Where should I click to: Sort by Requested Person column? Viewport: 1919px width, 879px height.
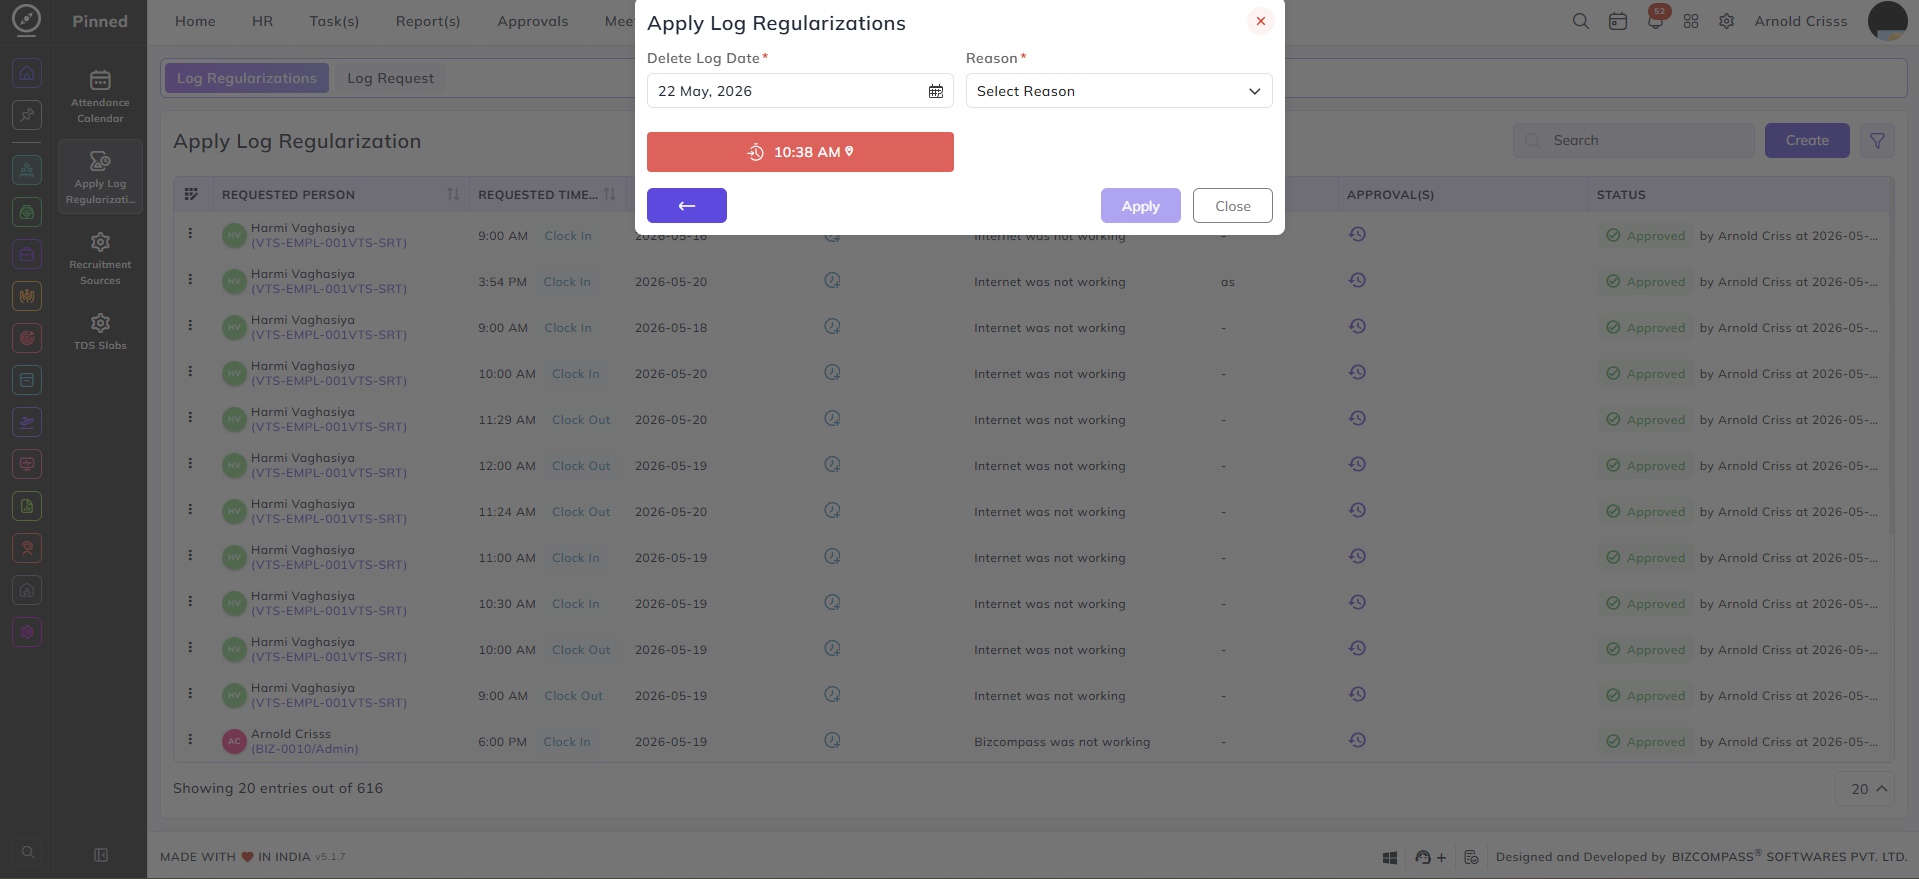453,194
